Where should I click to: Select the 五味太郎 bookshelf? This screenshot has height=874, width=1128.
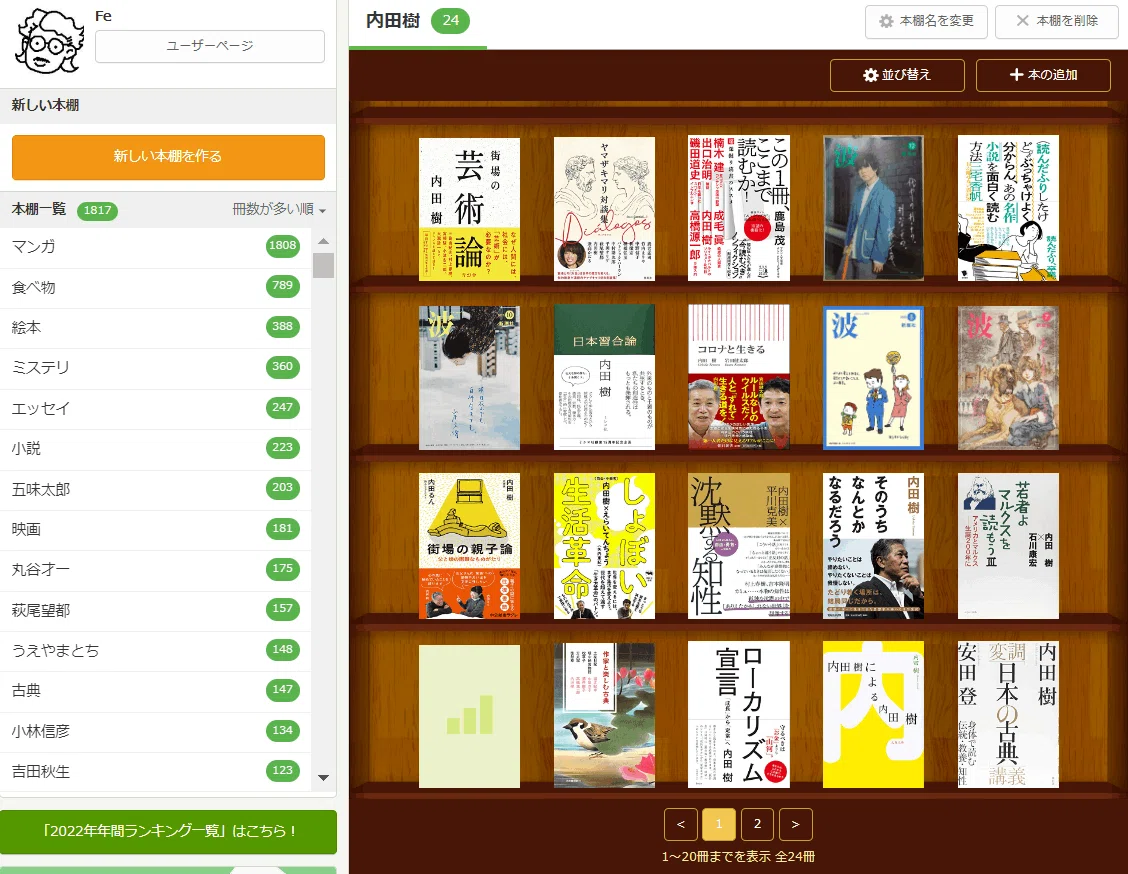tap(155, 489)
